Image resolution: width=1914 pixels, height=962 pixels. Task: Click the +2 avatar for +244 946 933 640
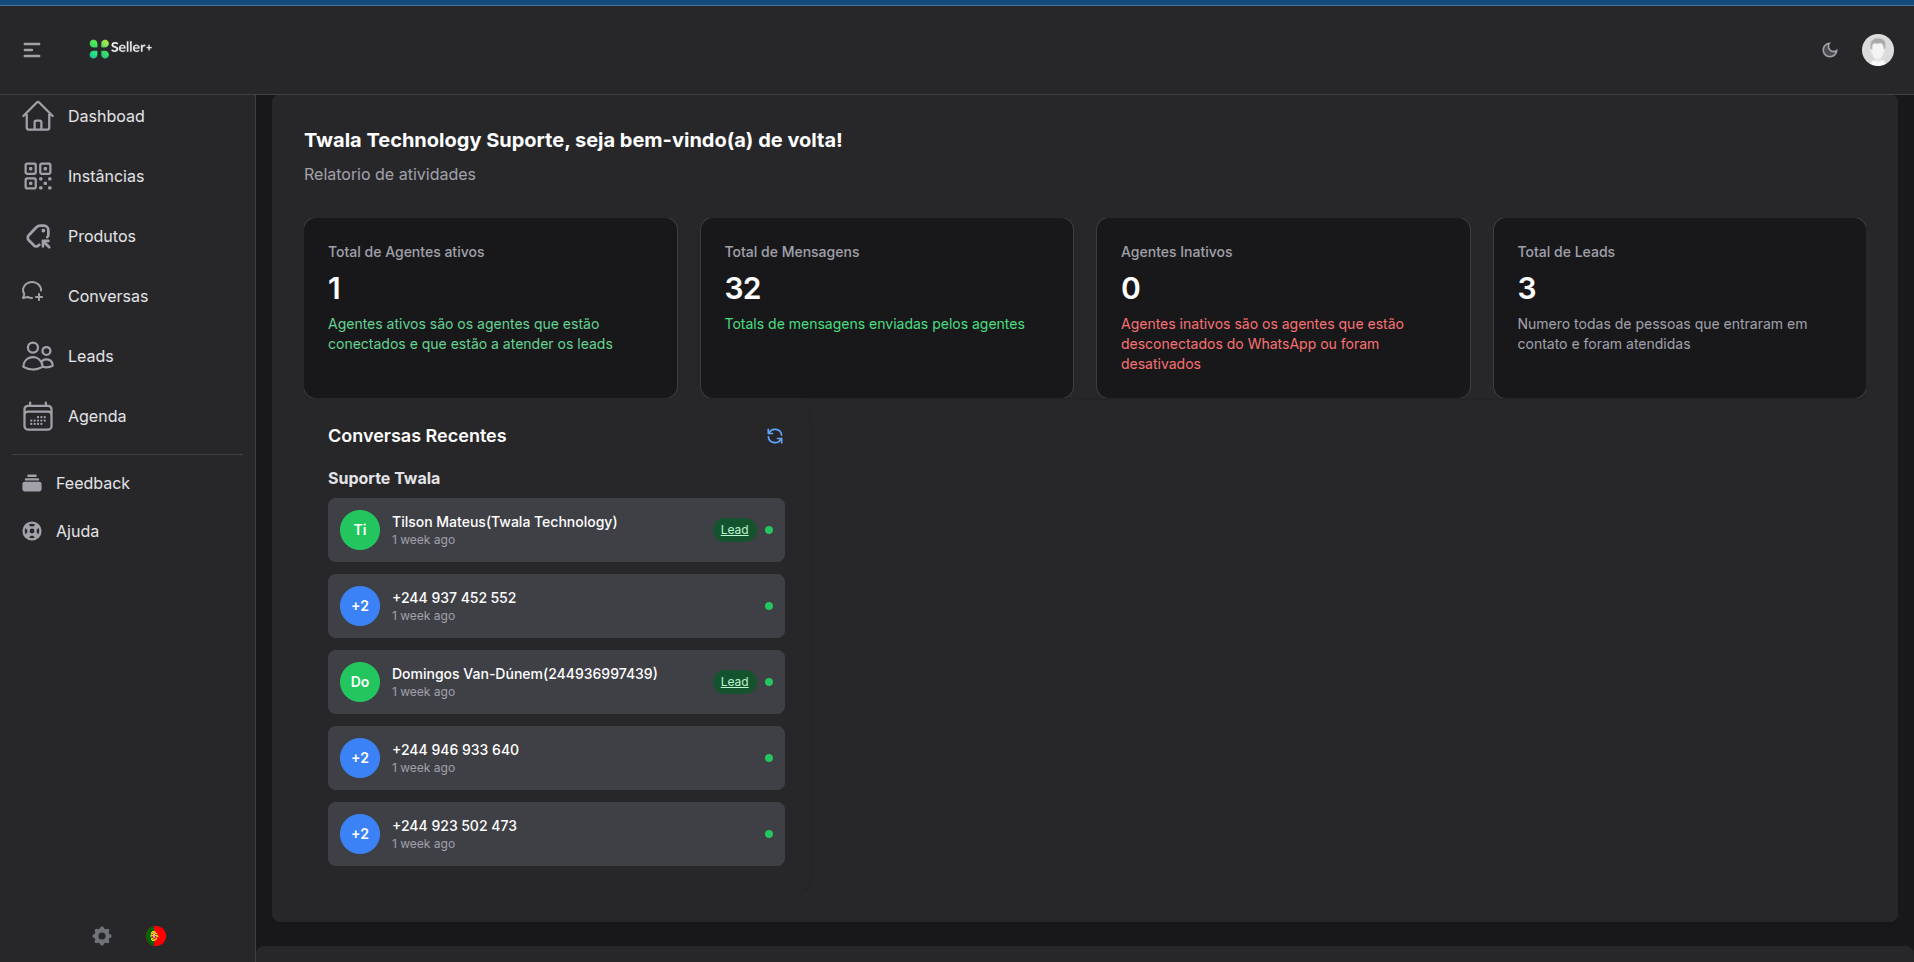click(360, 758)
